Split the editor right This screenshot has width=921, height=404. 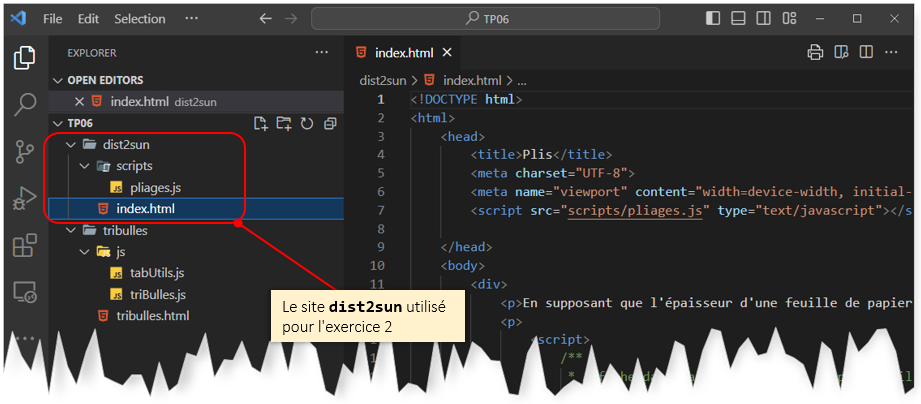pos(866,52)
